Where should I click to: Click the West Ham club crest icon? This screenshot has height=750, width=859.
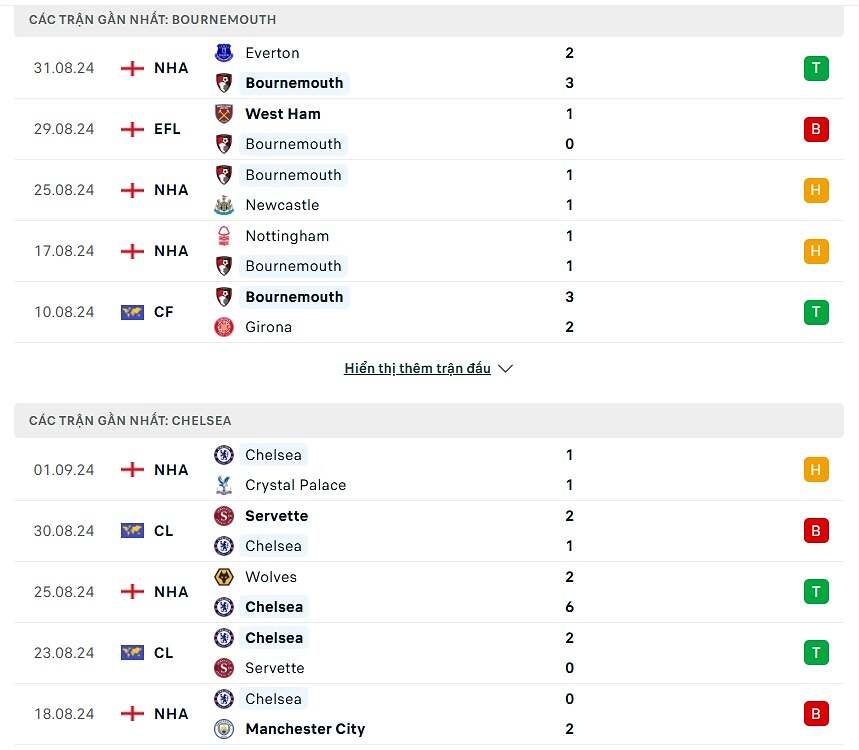(x=224, y=114)
